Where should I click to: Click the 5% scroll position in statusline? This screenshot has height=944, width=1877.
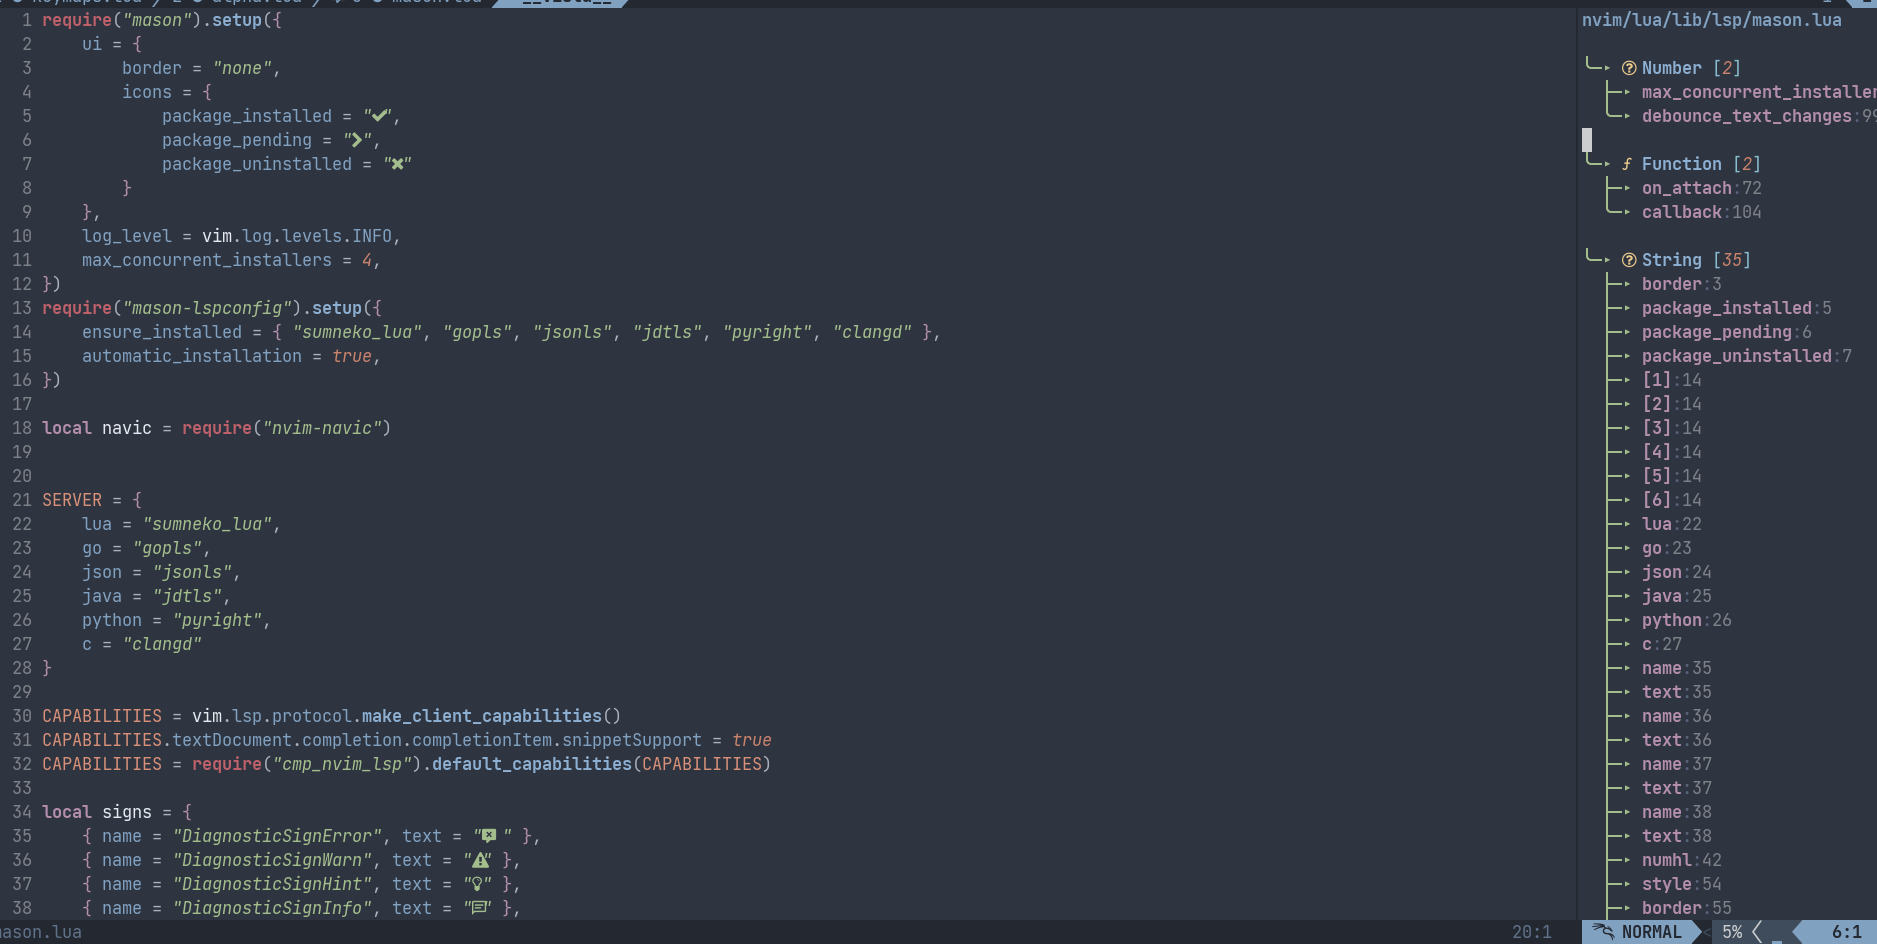(1732, 932)
